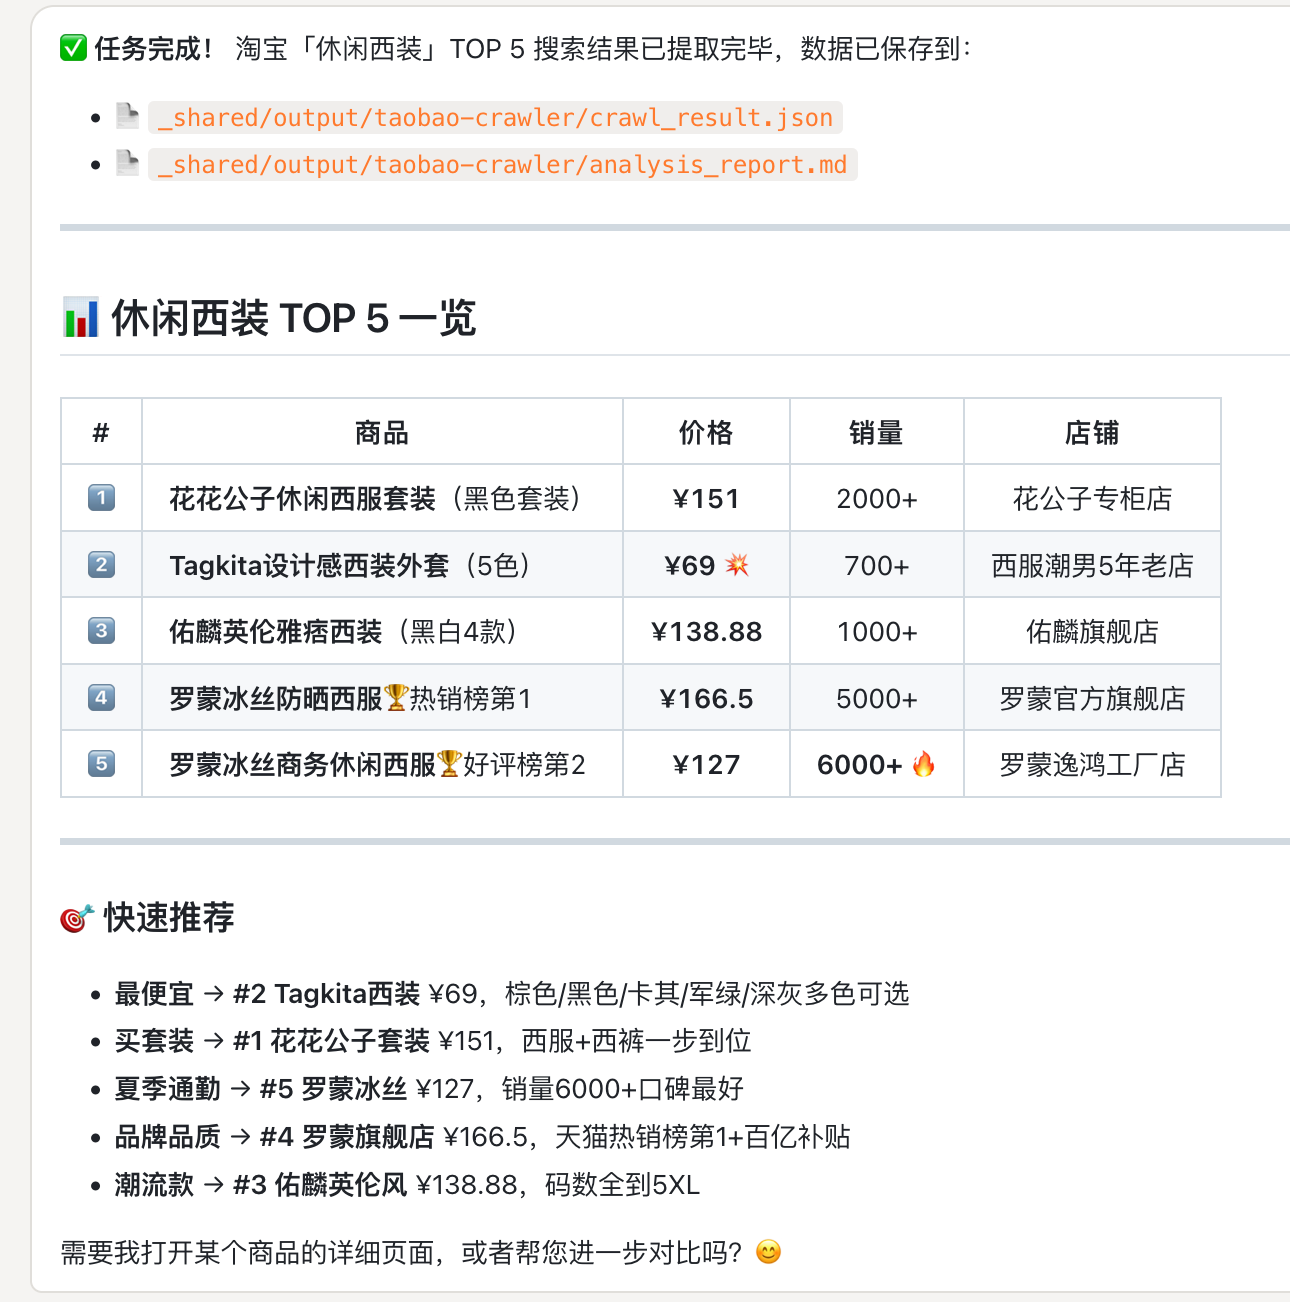
Task: Click the 销量 column header
Action: click(x=876, y=432)
